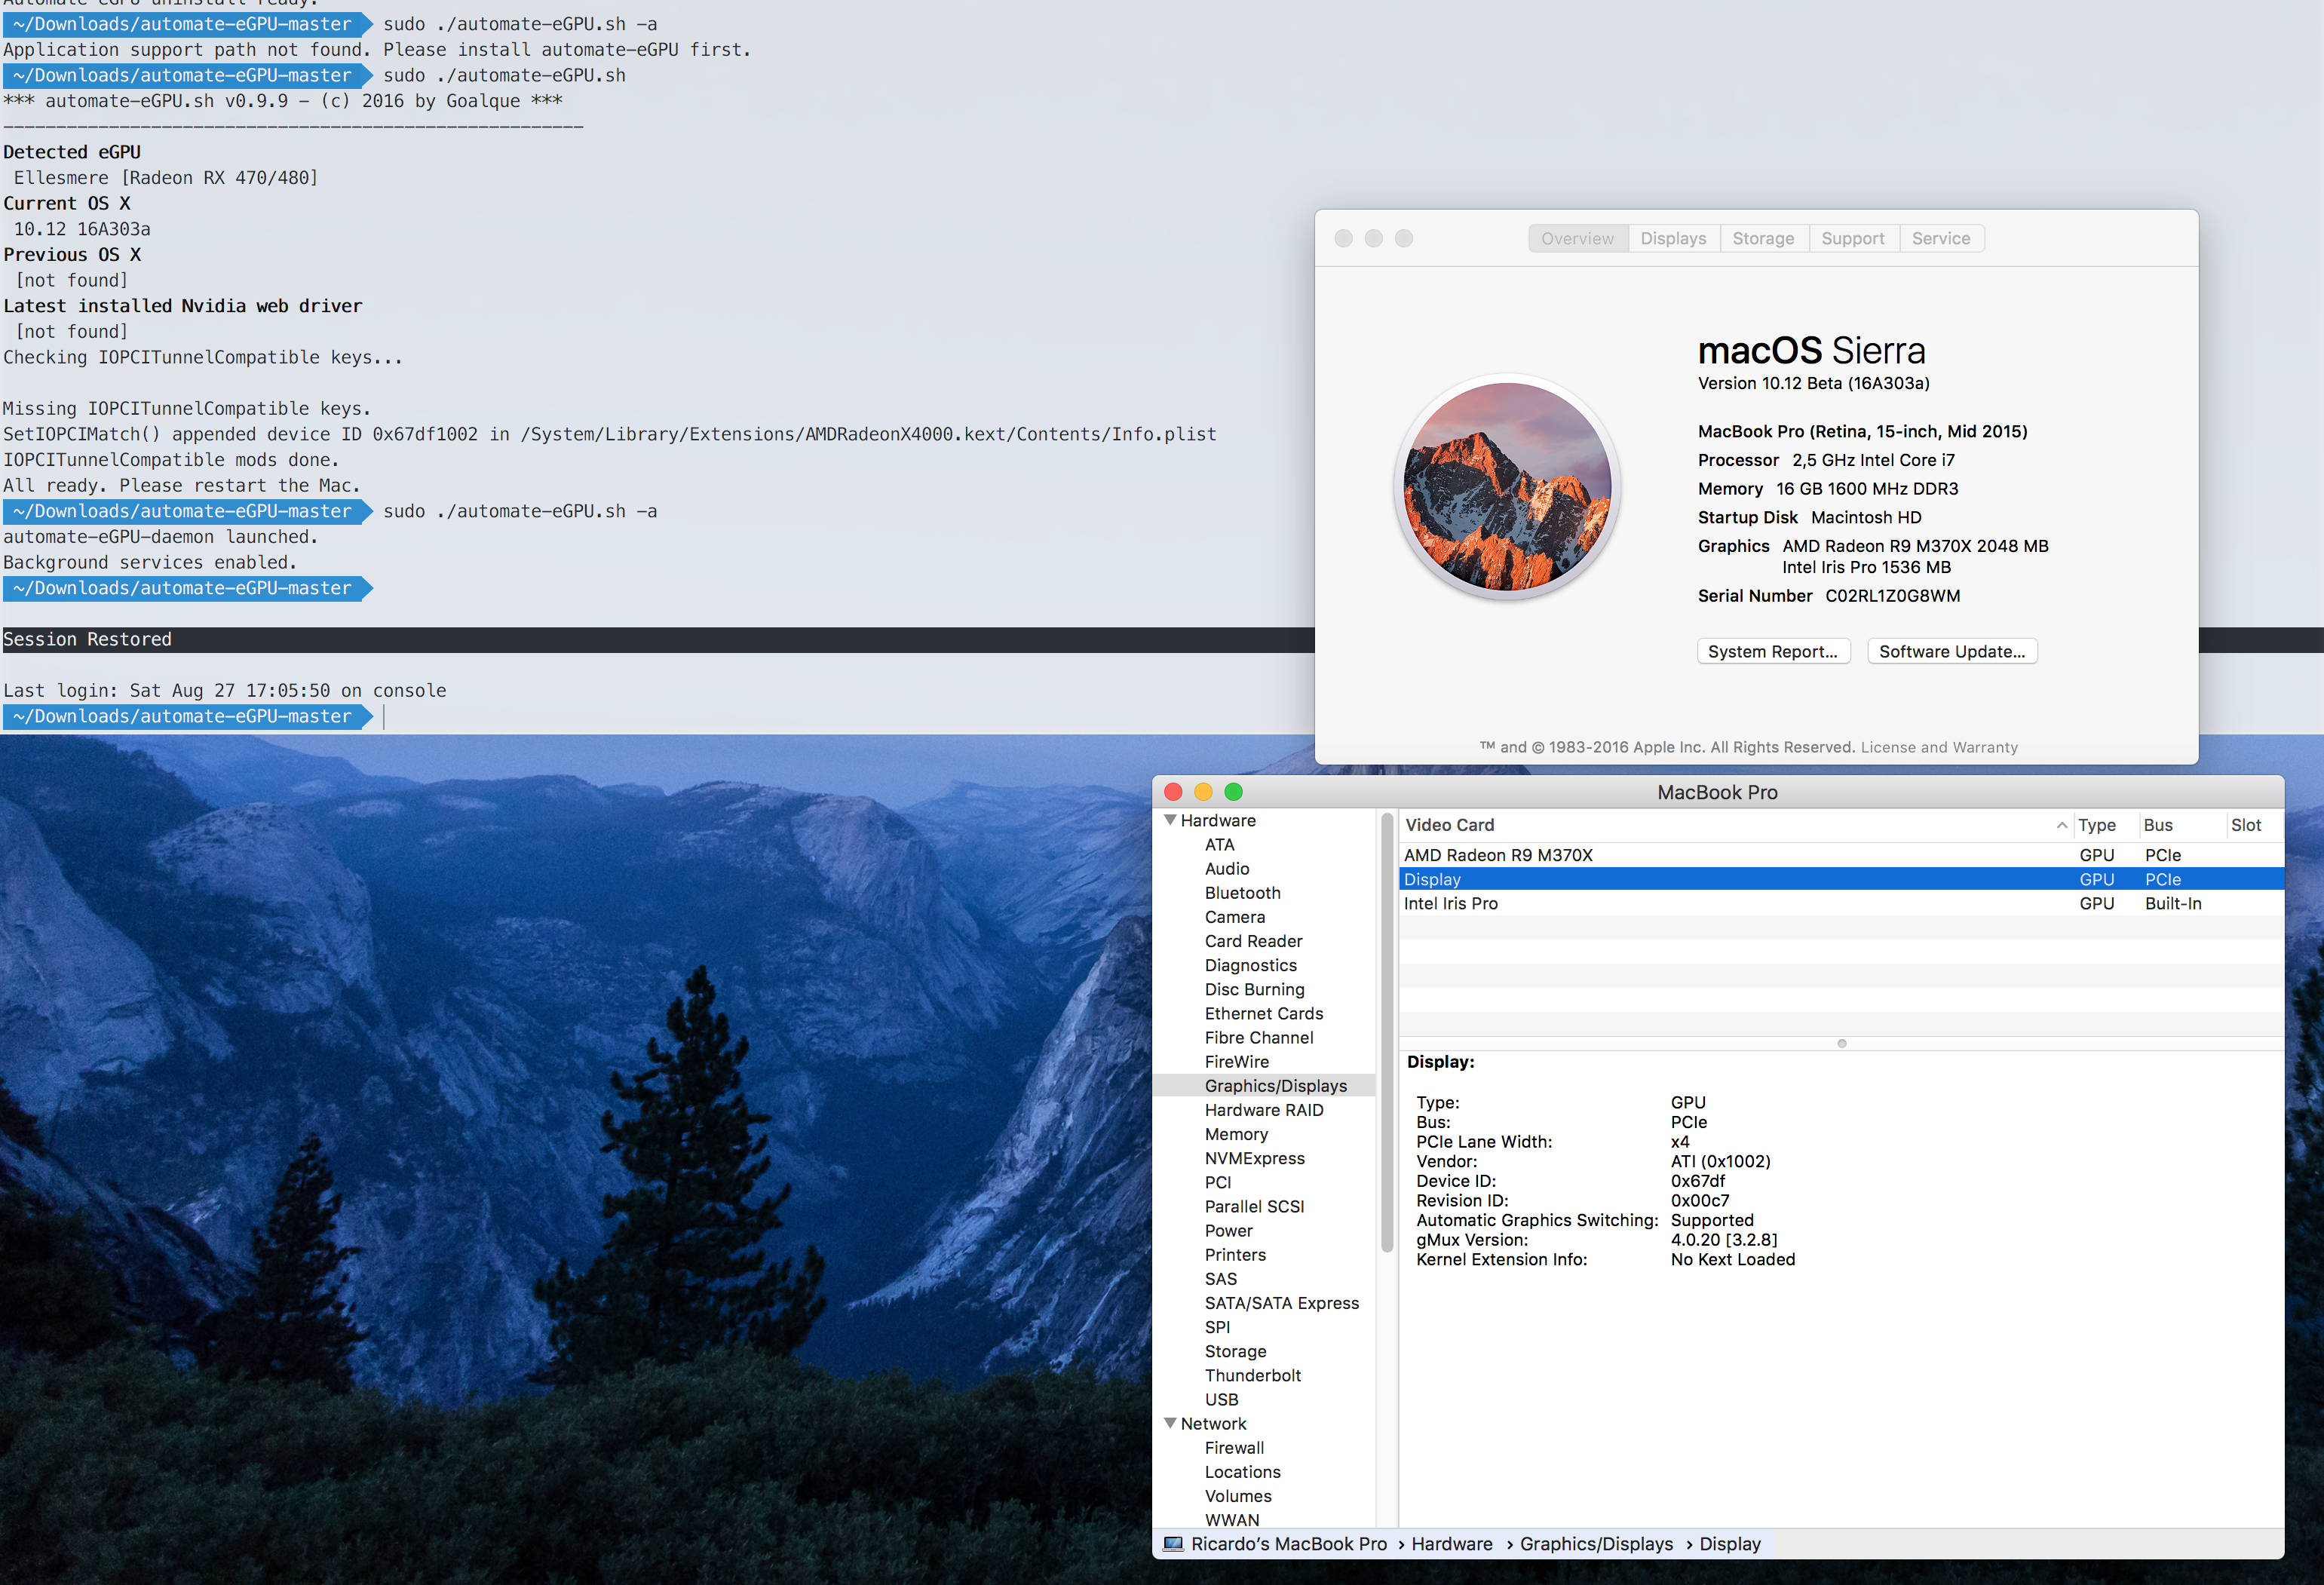Zoom the MacBook Pro window with green button
This screenshot has height=1585, width=2324.
[x=1234, y=792]
